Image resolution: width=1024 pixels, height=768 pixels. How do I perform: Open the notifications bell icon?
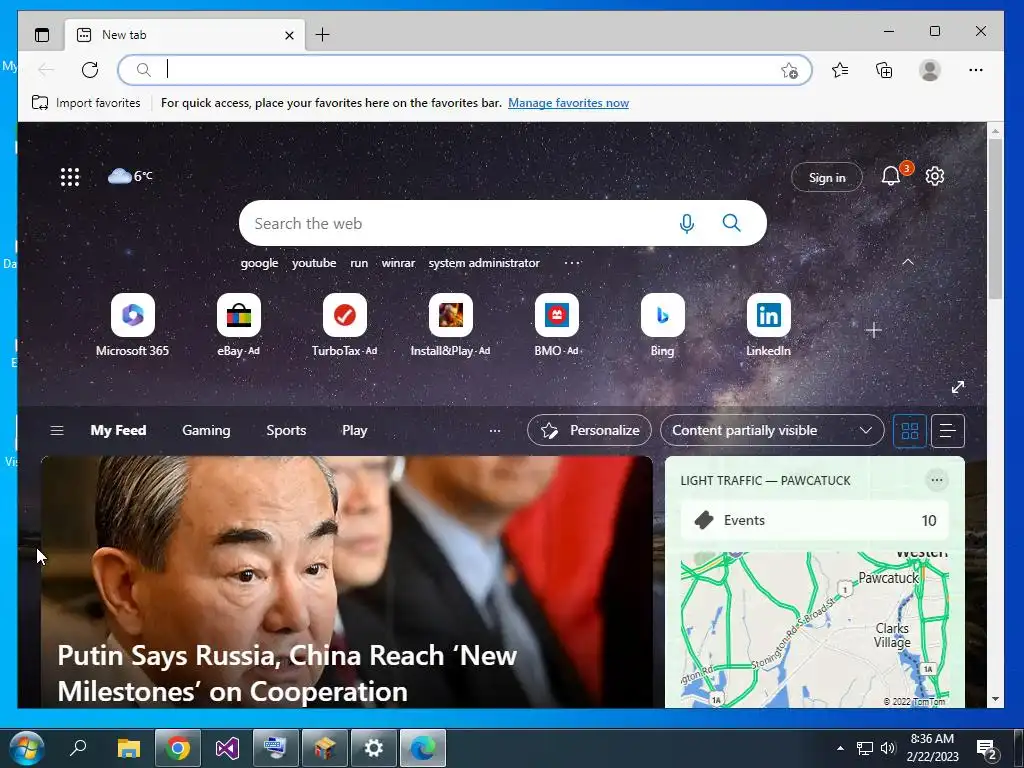(x=891, y=176)
